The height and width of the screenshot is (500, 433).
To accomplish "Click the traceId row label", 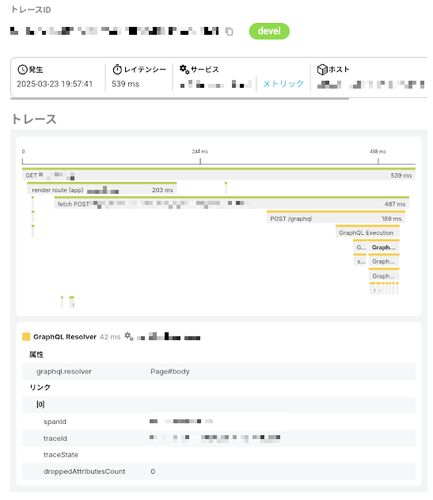I will (x=55, y=438).
